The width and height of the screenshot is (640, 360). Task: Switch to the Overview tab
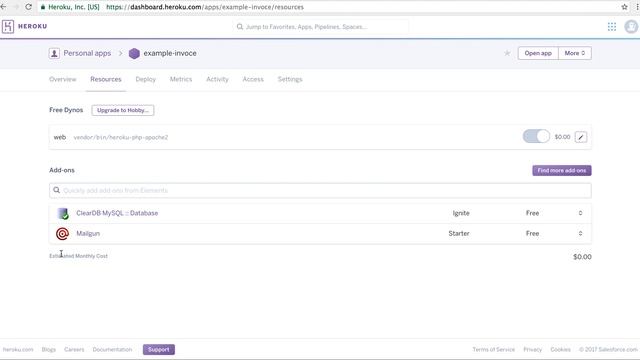(x=62, y=79)
